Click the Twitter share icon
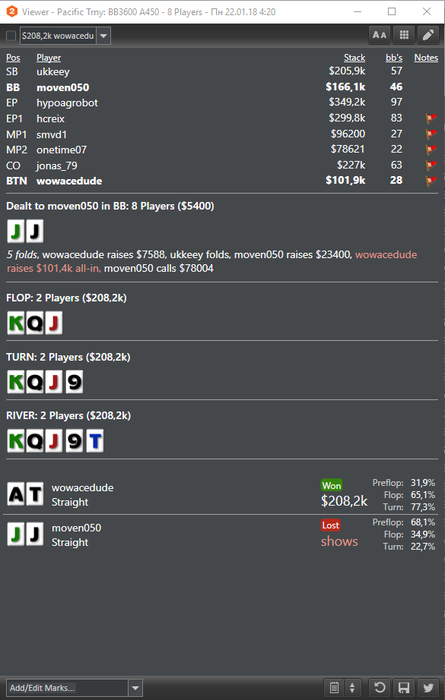 click(428, 688)
